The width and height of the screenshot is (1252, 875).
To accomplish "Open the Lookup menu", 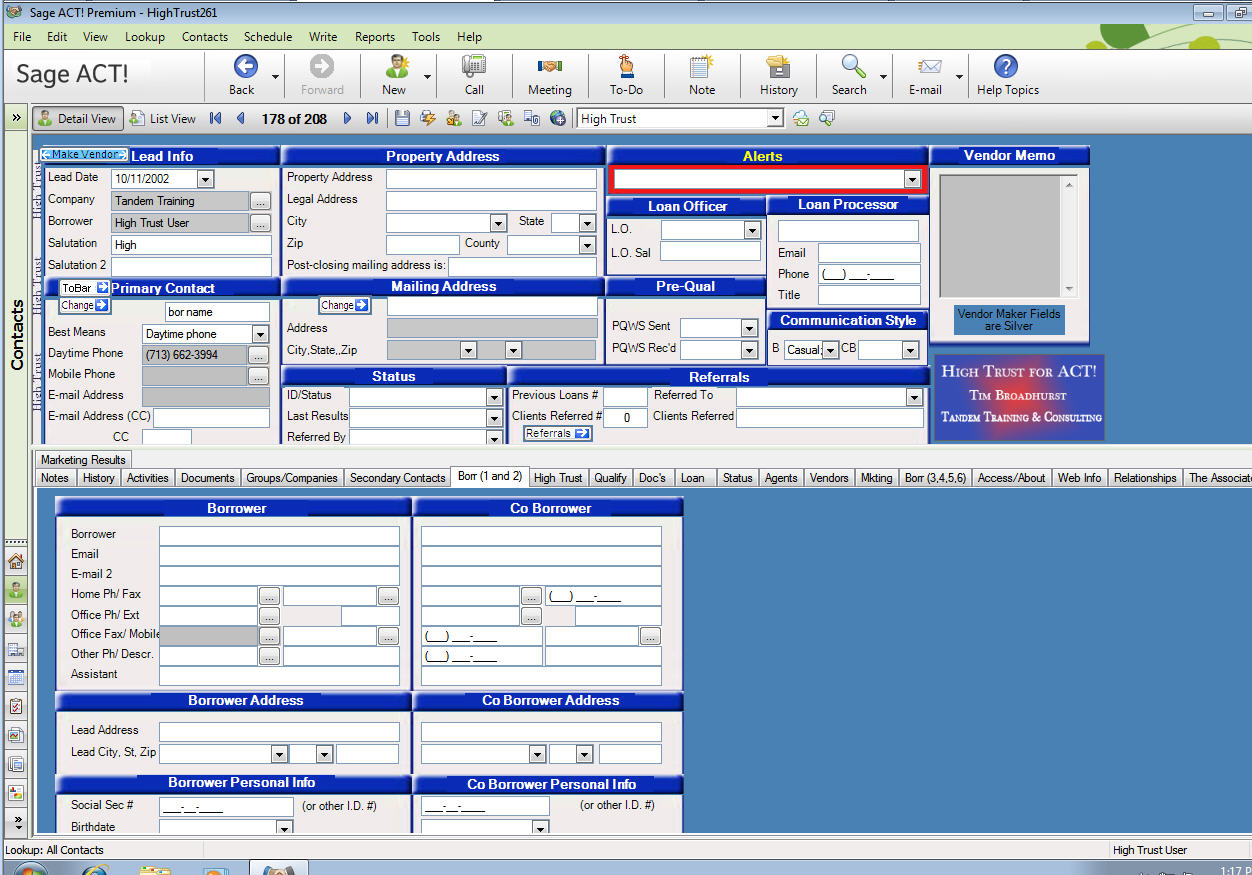I will click(145, 37).
